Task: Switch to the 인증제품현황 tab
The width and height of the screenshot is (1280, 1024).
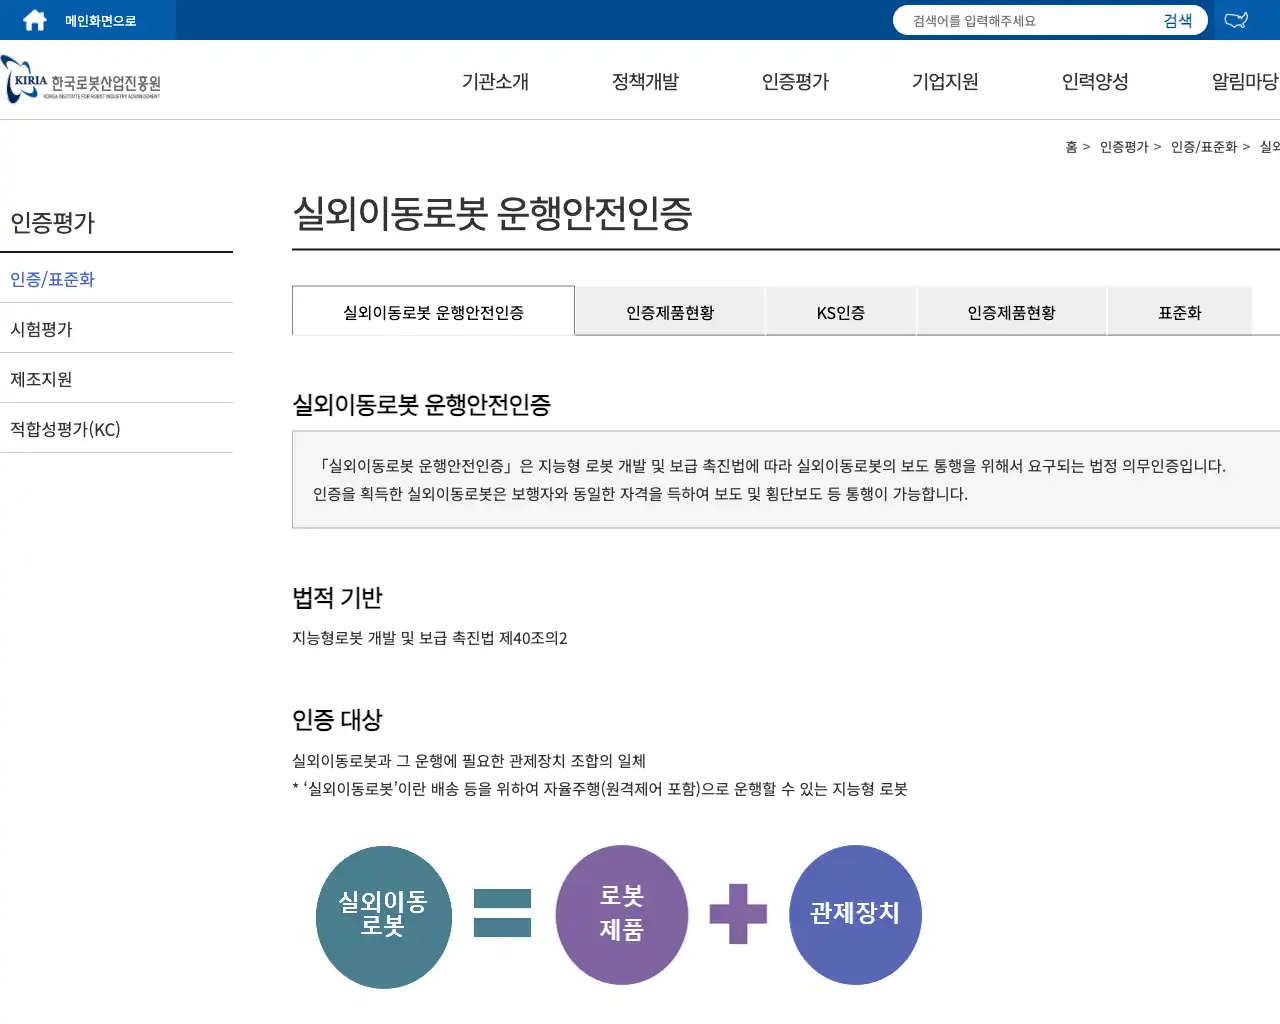Action: (x=669, y=311)
